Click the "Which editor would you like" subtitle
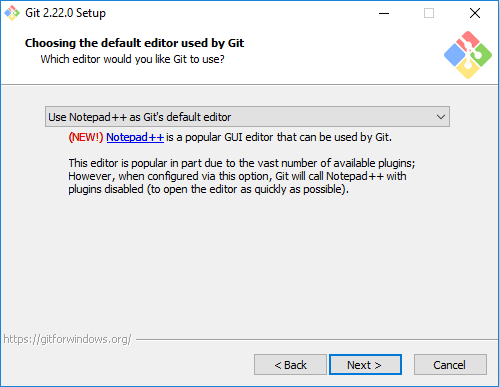 (133, 59)
